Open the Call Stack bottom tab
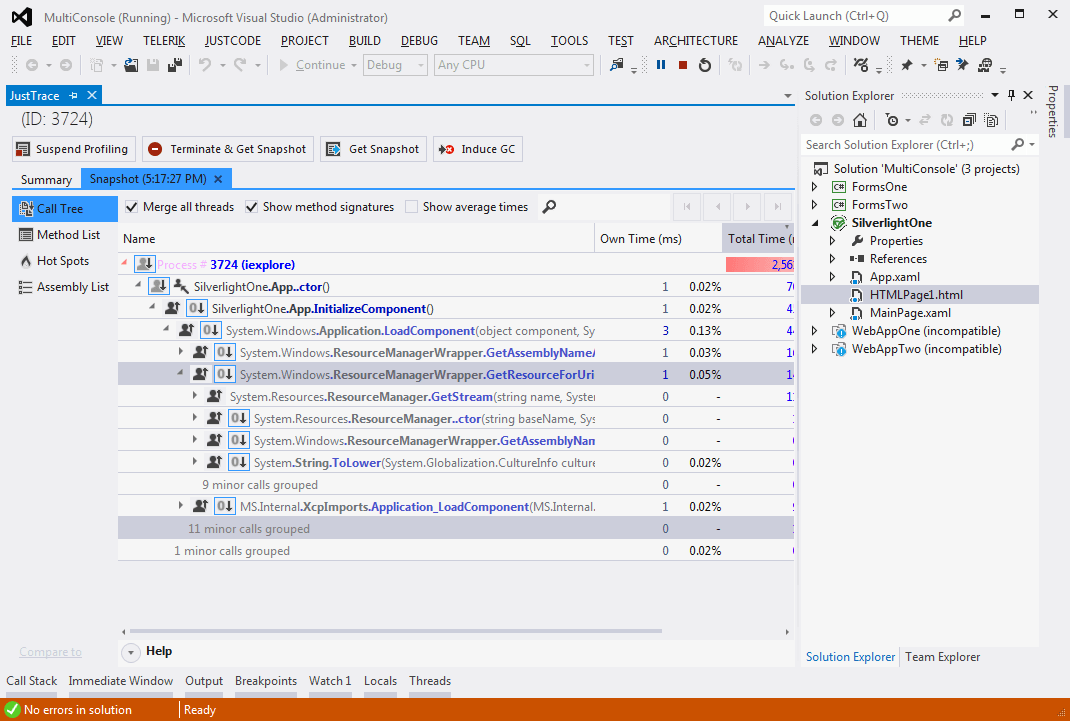Image resolution: width=1070 pixels, height=721 pixels. [x=32, y=681]
